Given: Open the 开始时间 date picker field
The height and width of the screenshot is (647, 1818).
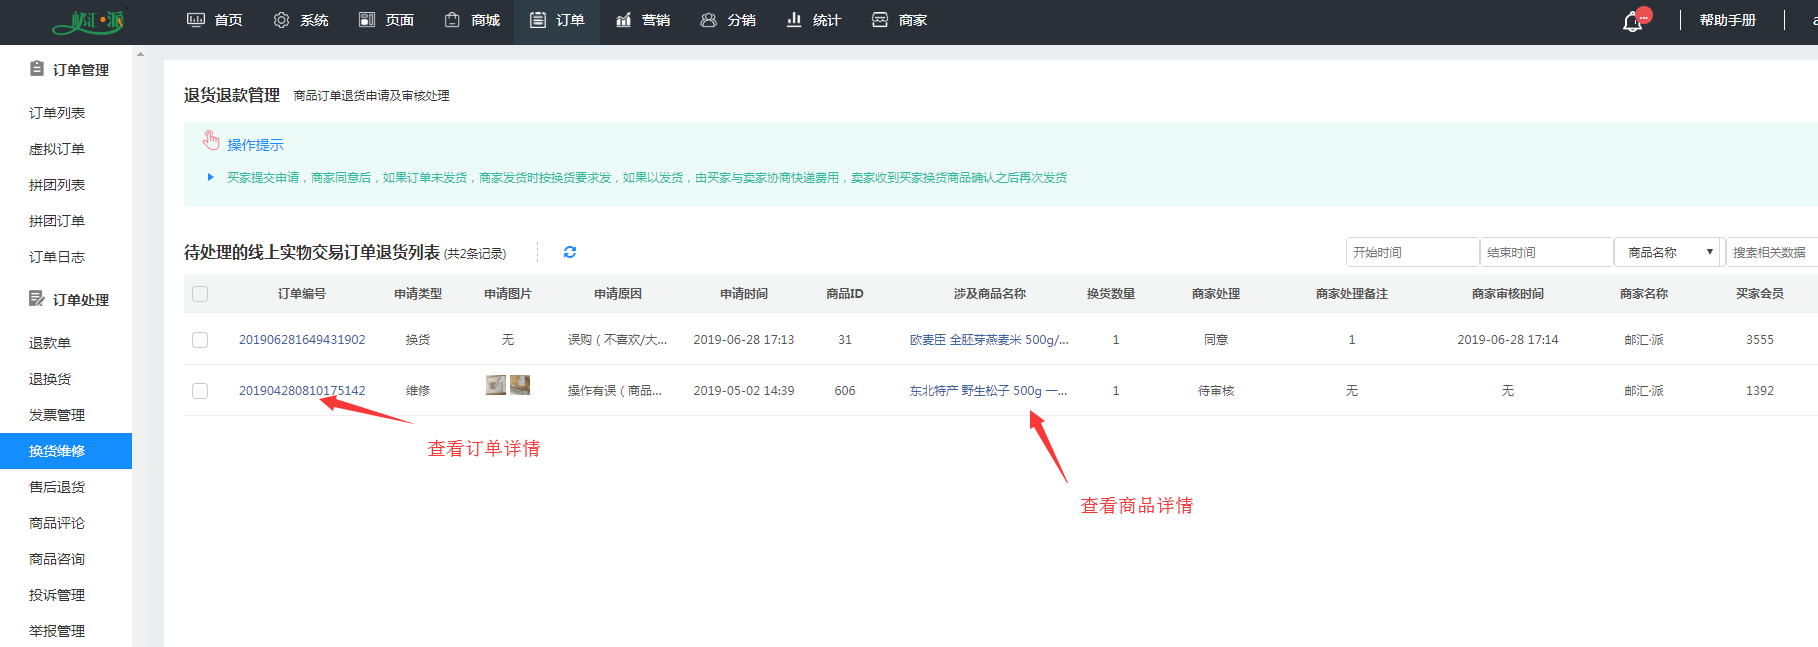Looking at the screenshot, I should tap(1412, 252).
